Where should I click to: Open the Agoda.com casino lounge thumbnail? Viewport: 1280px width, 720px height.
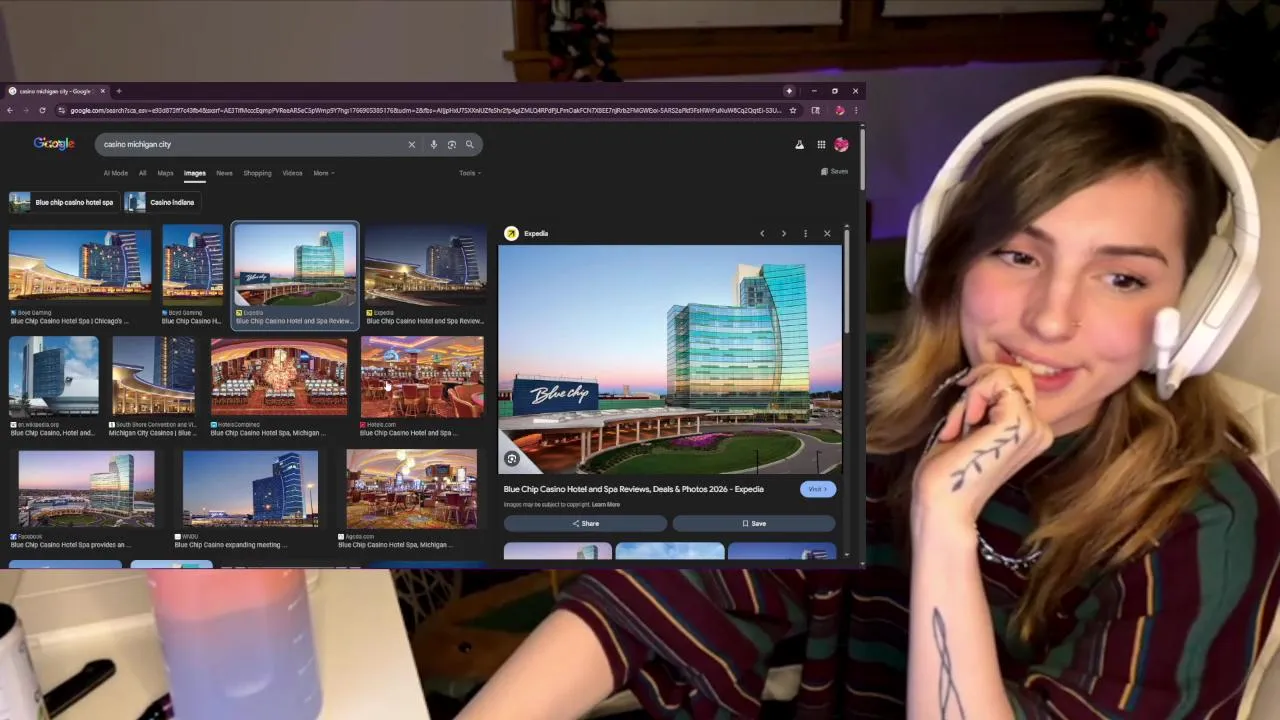(411, 489)
